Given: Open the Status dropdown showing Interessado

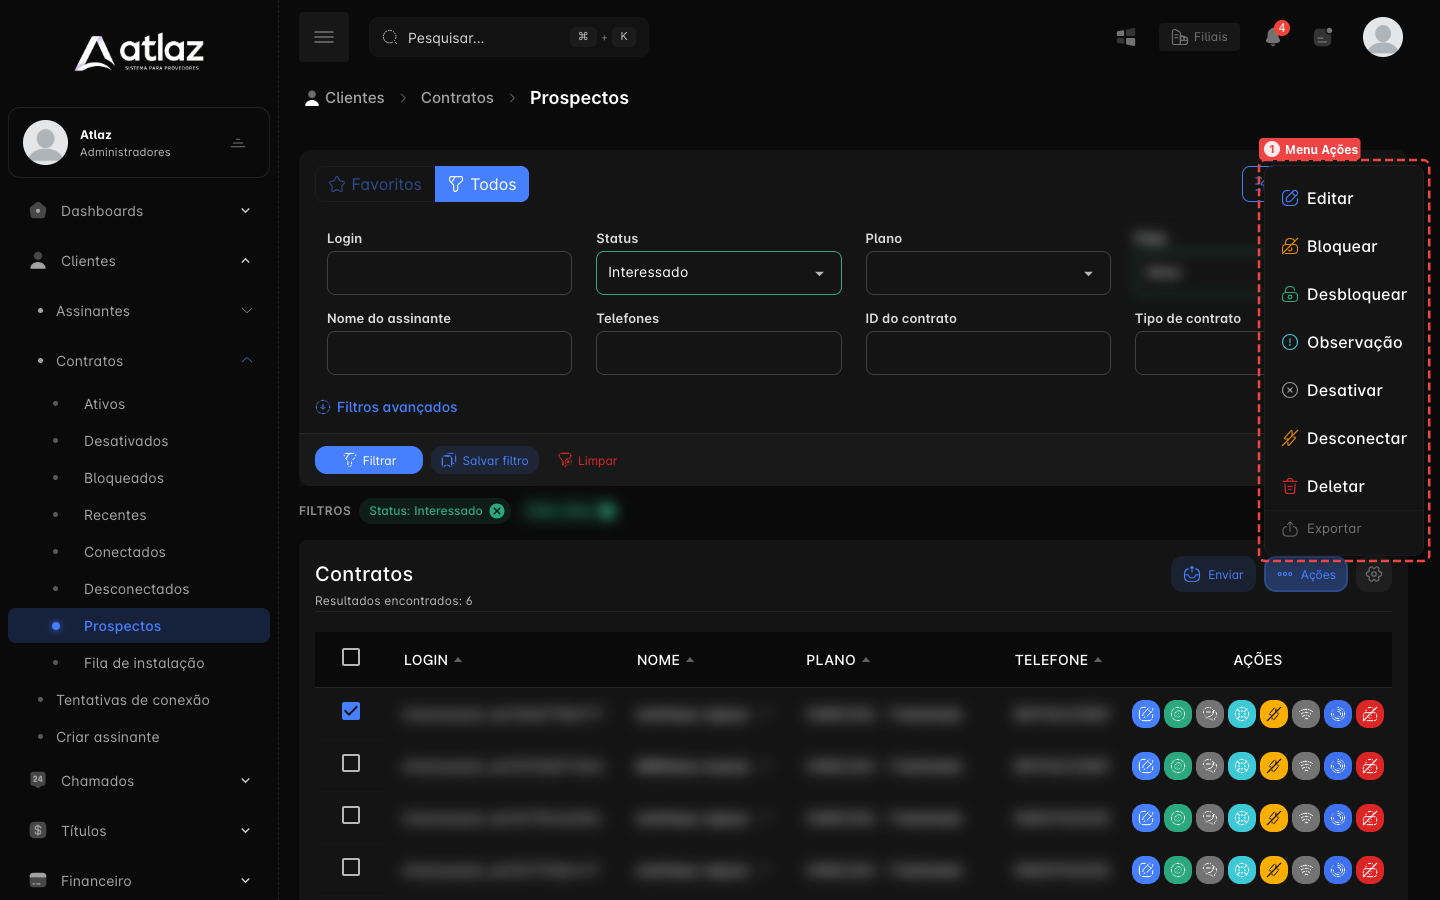Looking at the screenshot, I should (718, 273).
